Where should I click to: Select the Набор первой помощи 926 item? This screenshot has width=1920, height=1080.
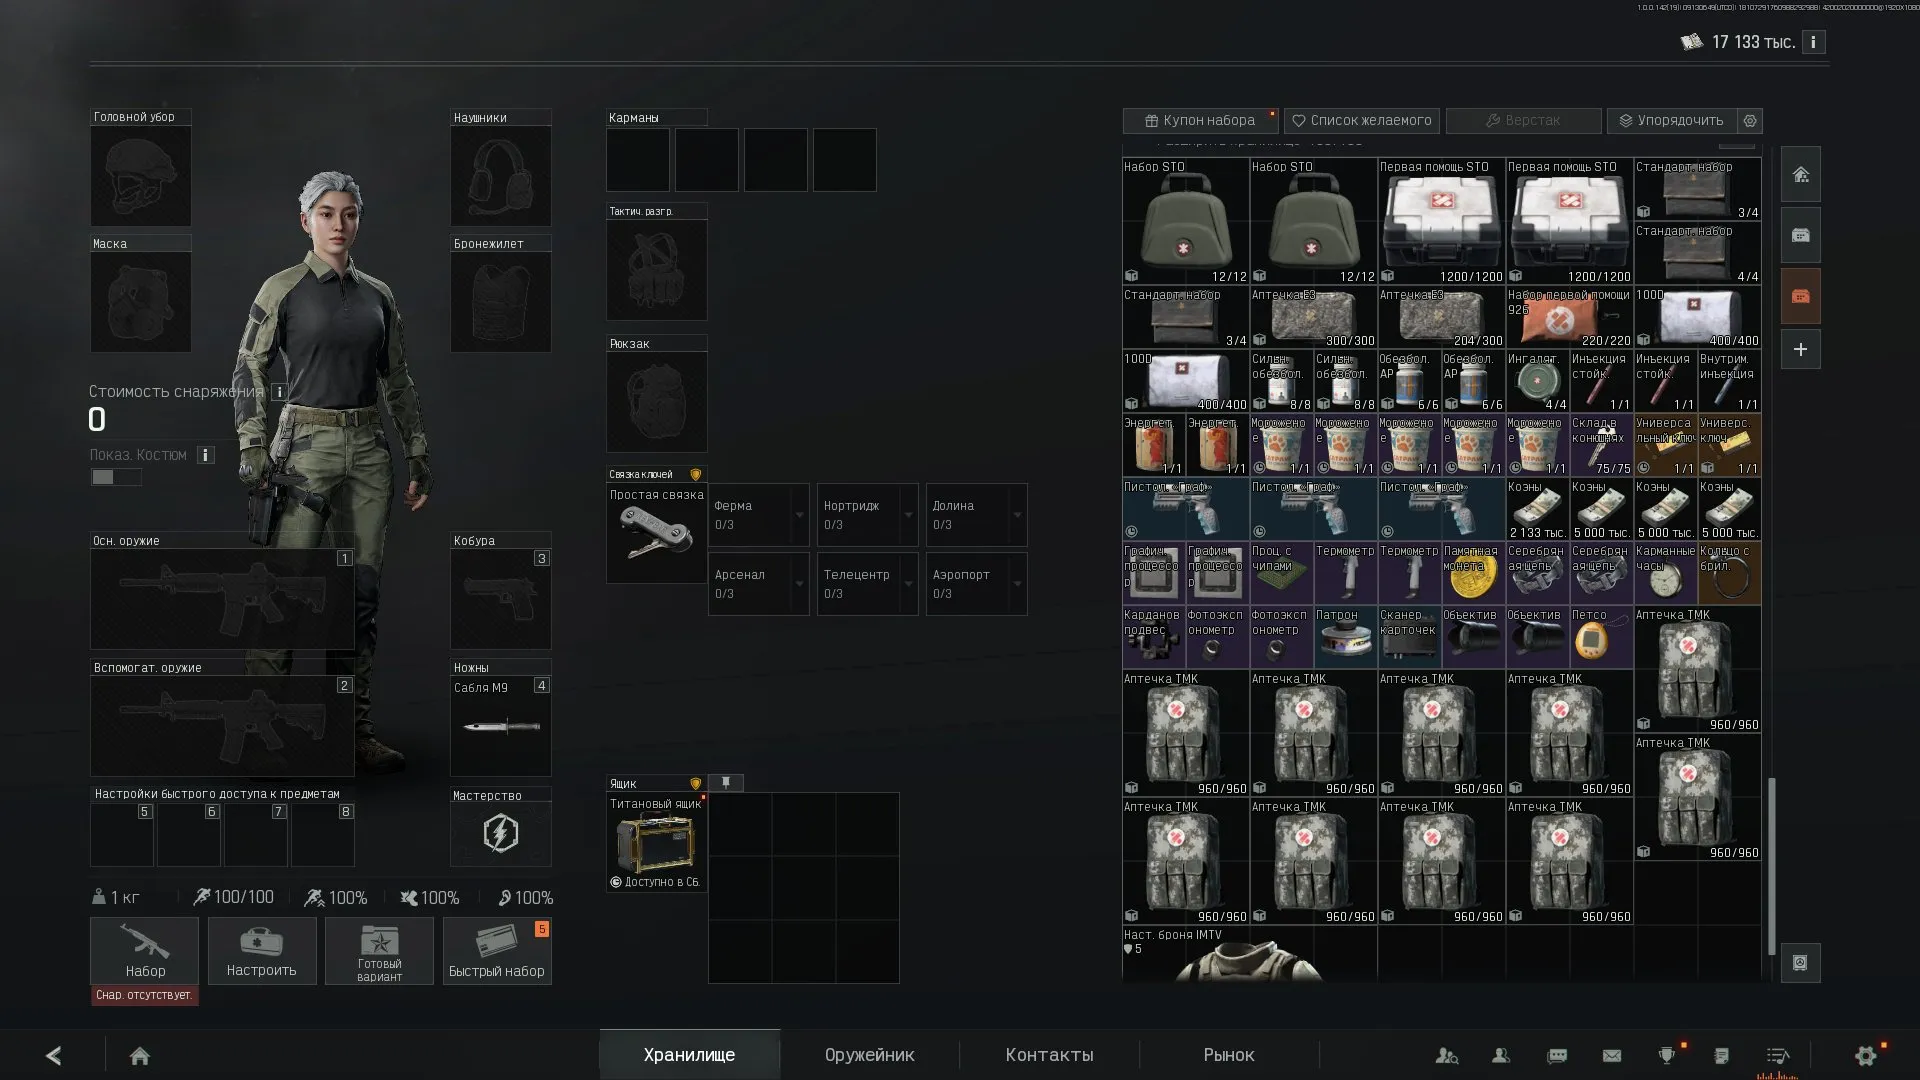(x=1569, y=317)
